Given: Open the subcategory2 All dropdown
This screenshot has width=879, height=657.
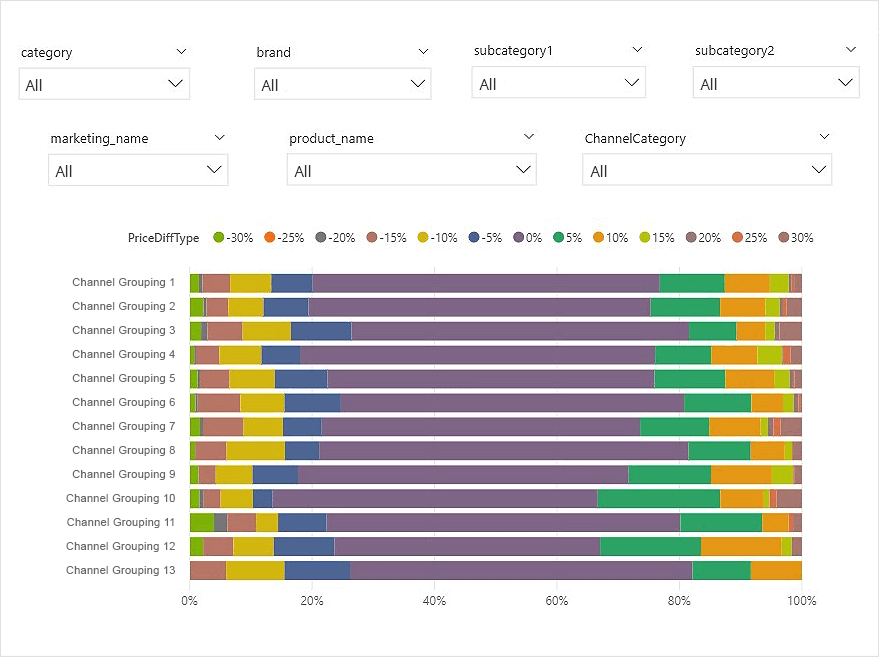Looking at the screenshot, I should tap(776, 82).
